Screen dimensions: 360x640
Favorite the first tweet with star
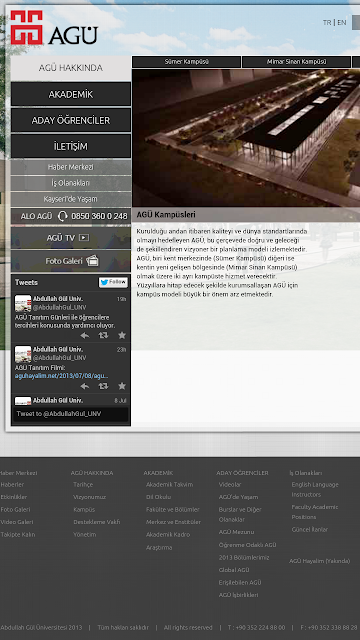[122, 336]
